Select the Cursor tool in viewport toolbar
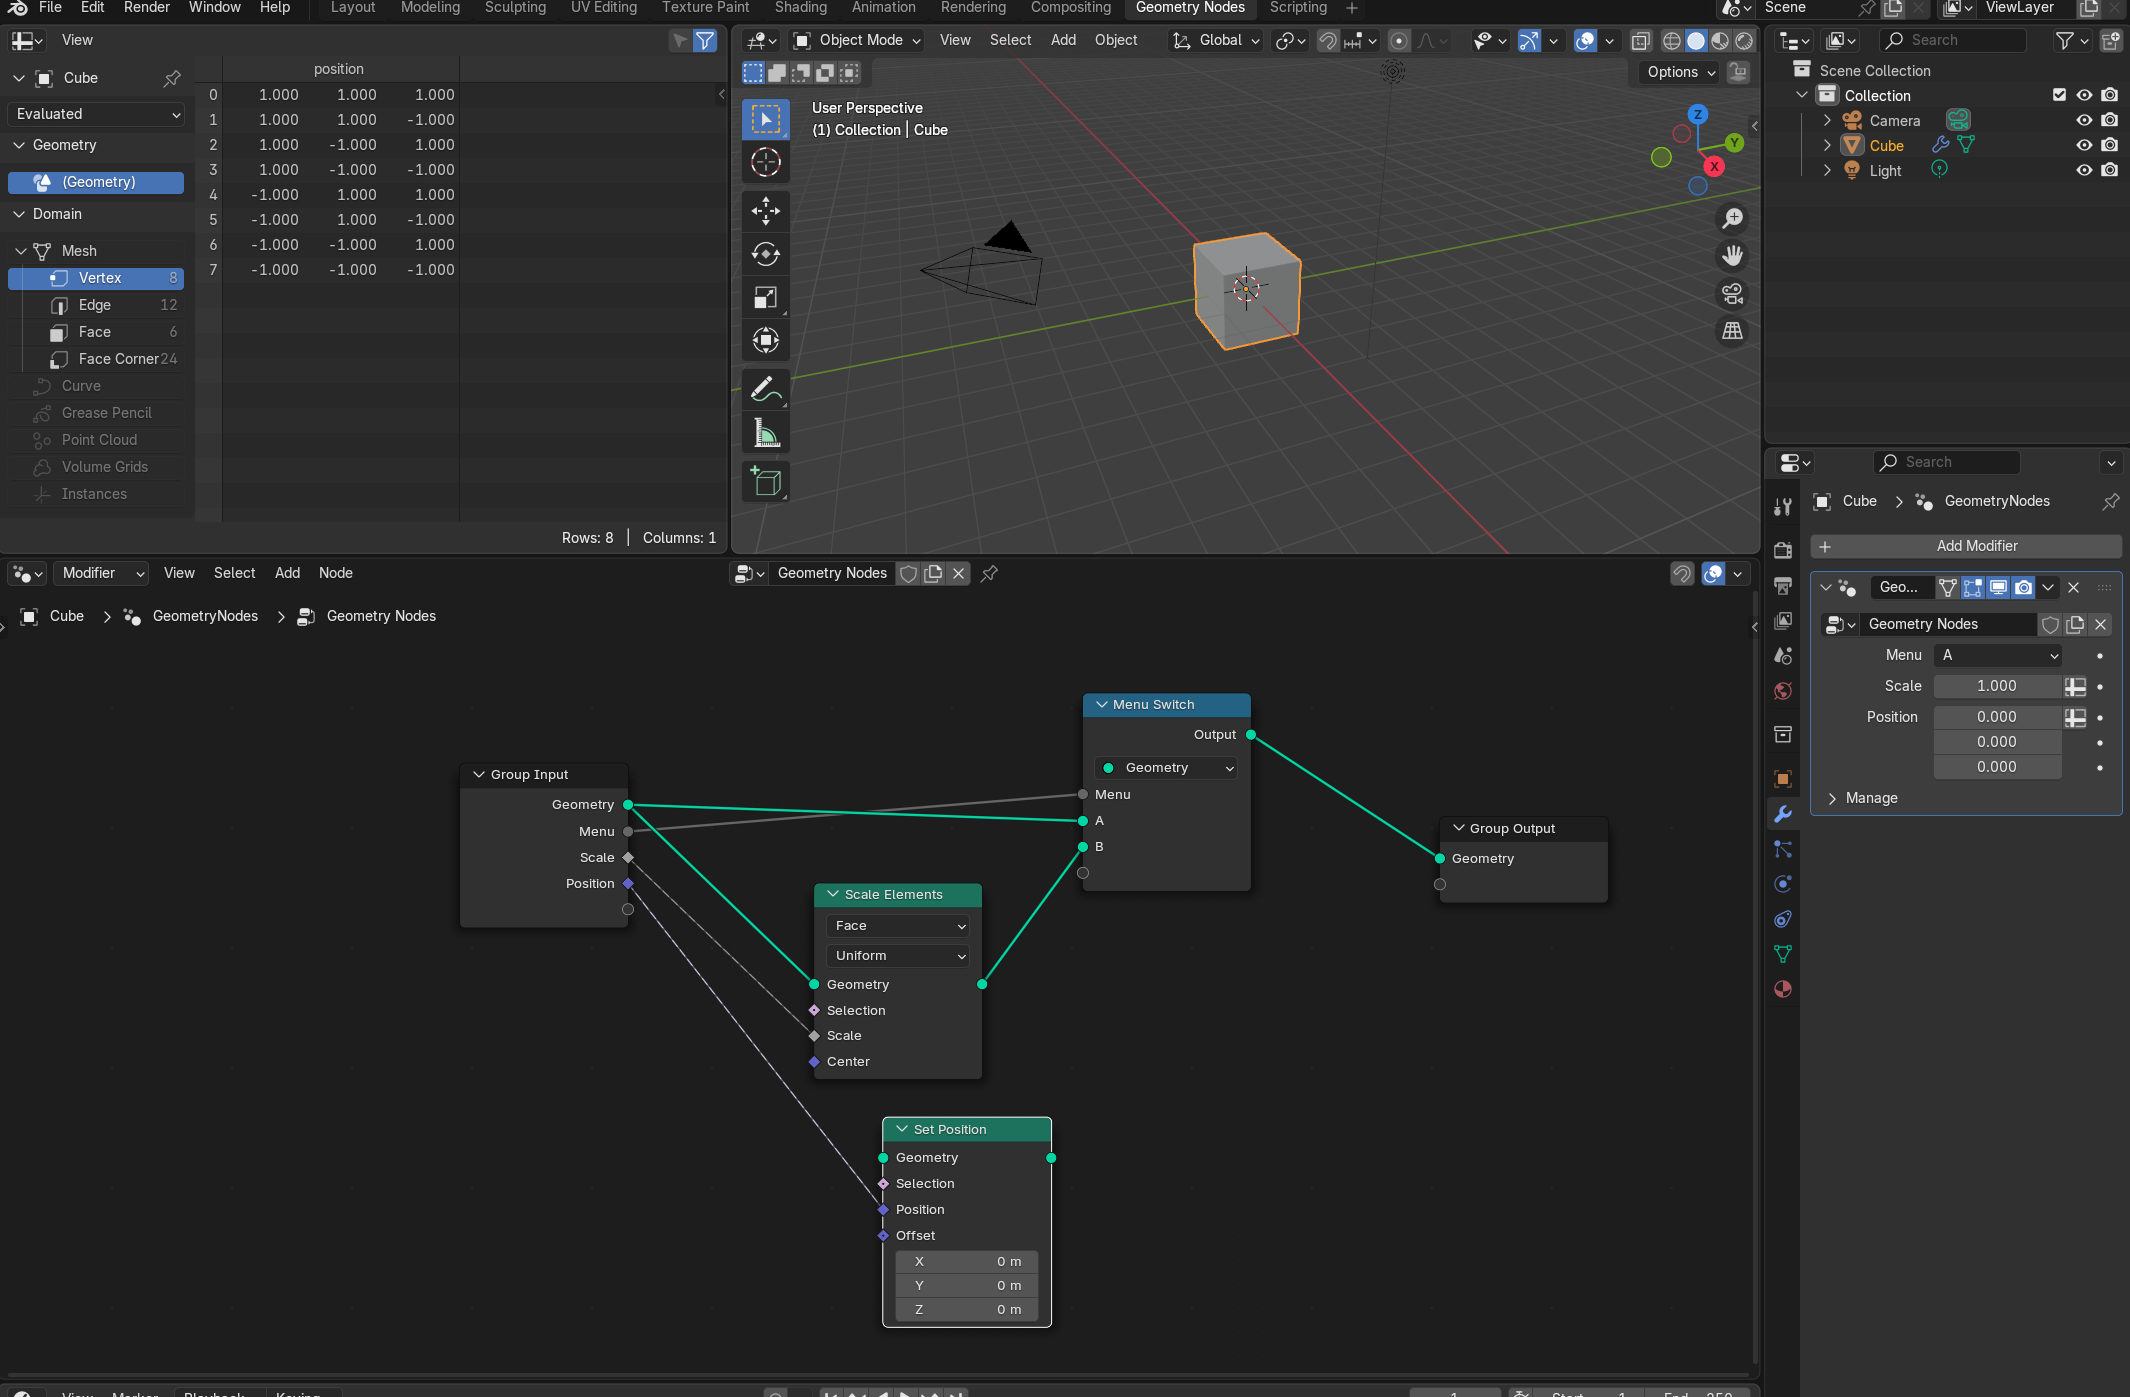This screenshot has height=1397, width=2130. click(766, 162)
